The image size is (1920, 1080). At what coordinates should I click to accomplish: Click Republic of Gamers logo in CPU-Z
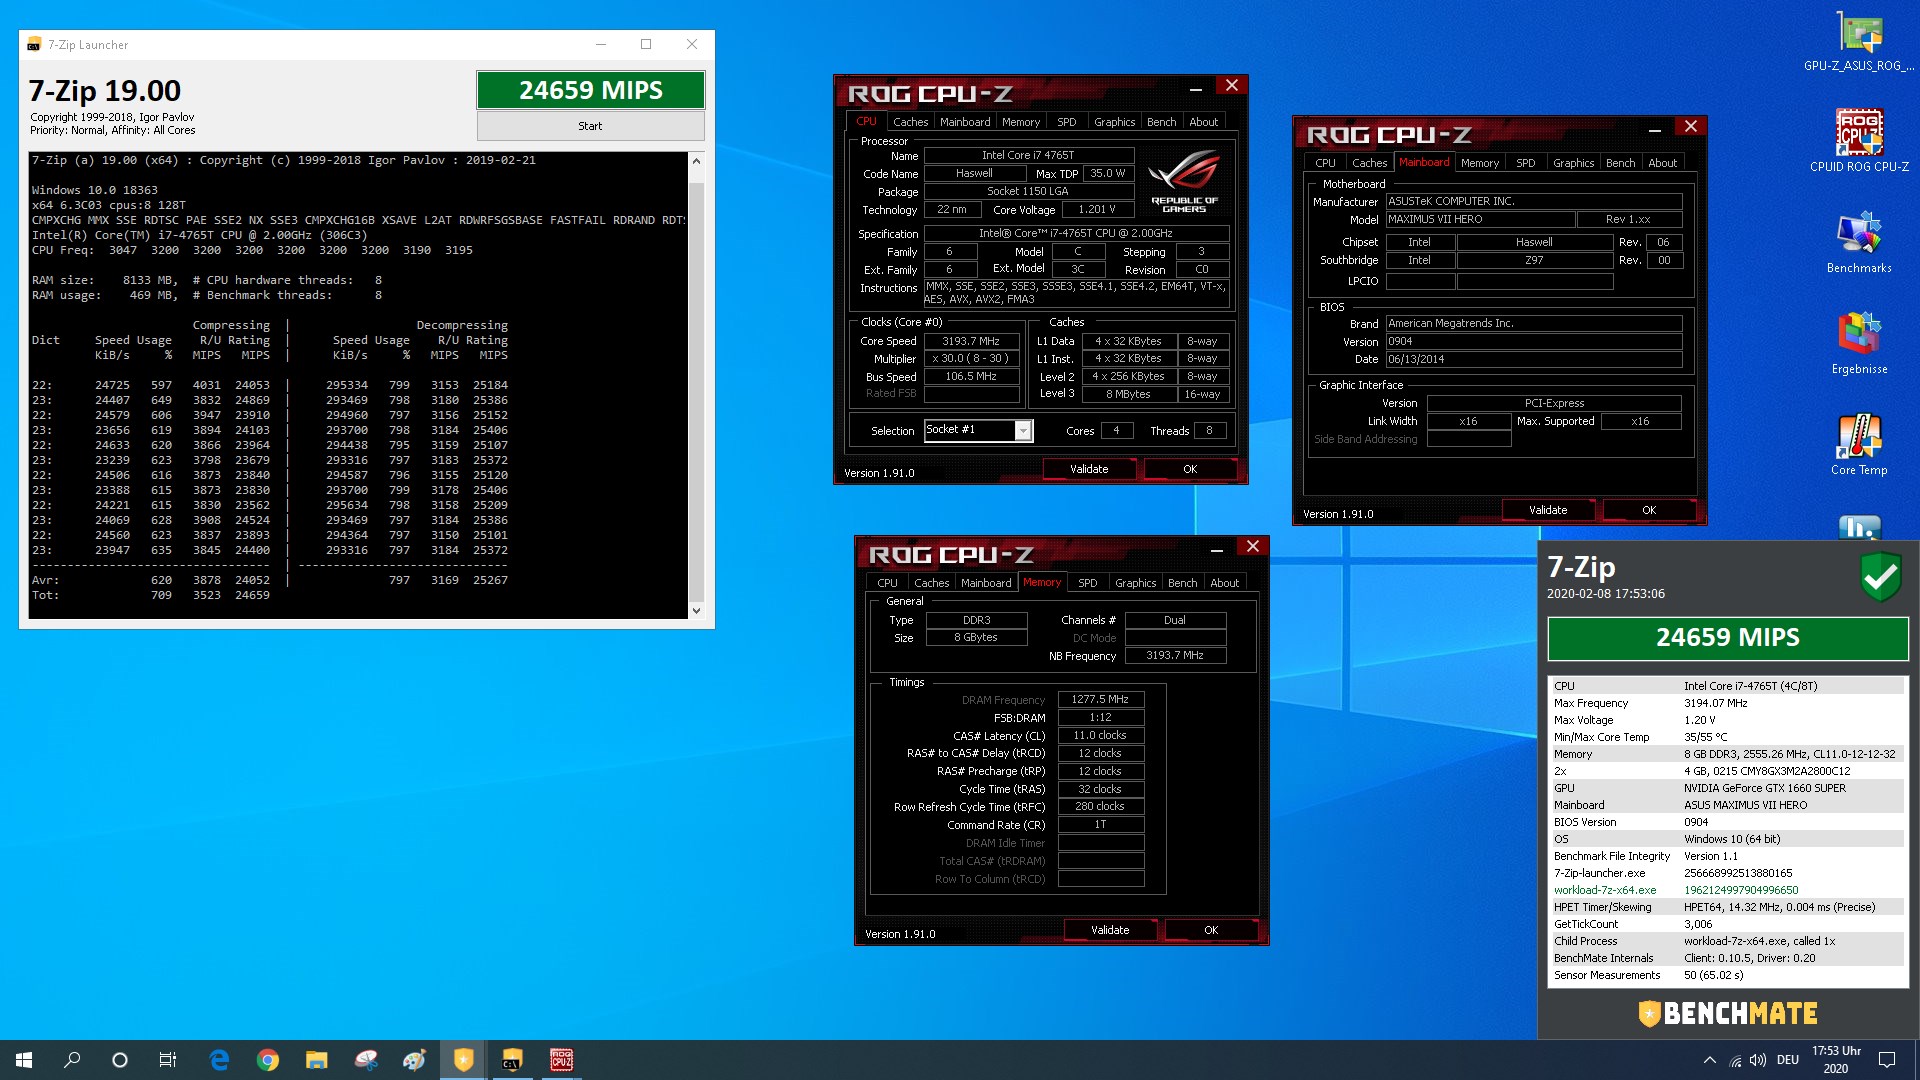(x=1184, y=181)
